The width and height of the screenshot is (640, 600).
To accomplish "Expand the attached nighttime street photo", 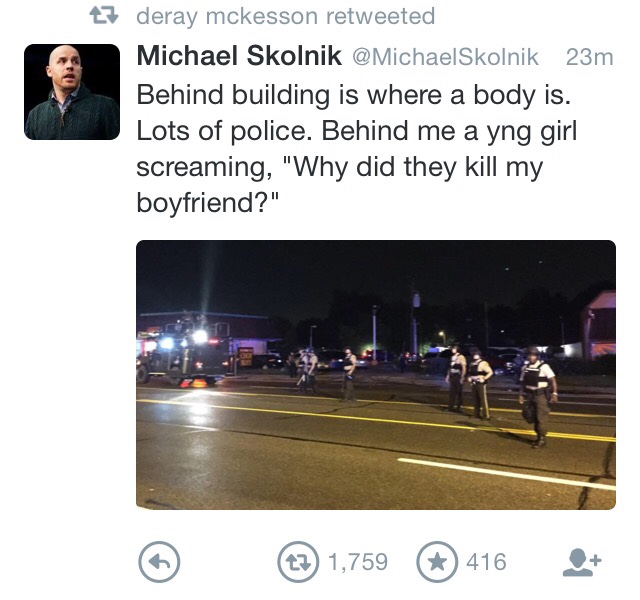I will (376, 375).
